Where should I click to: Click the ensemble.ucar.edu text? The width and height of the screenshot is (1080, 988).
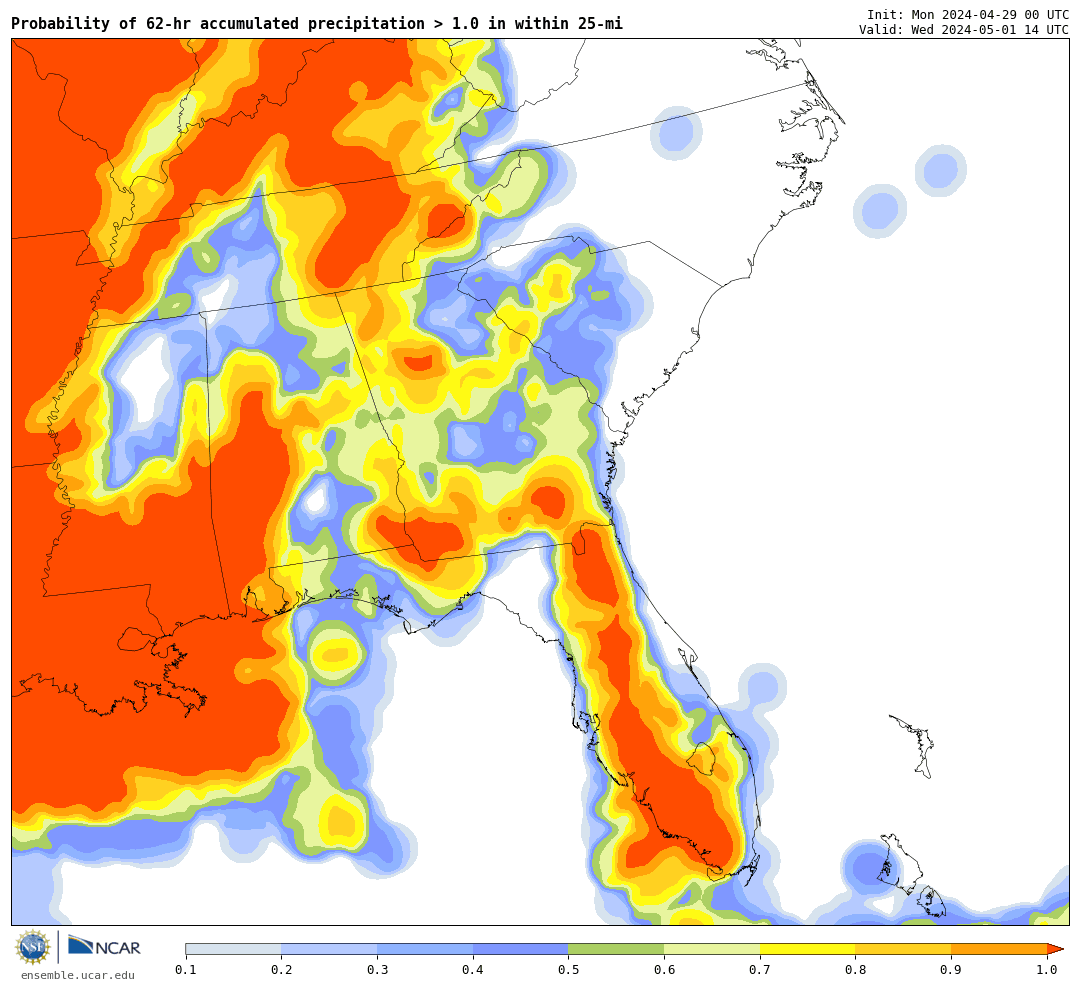point(78,975)
